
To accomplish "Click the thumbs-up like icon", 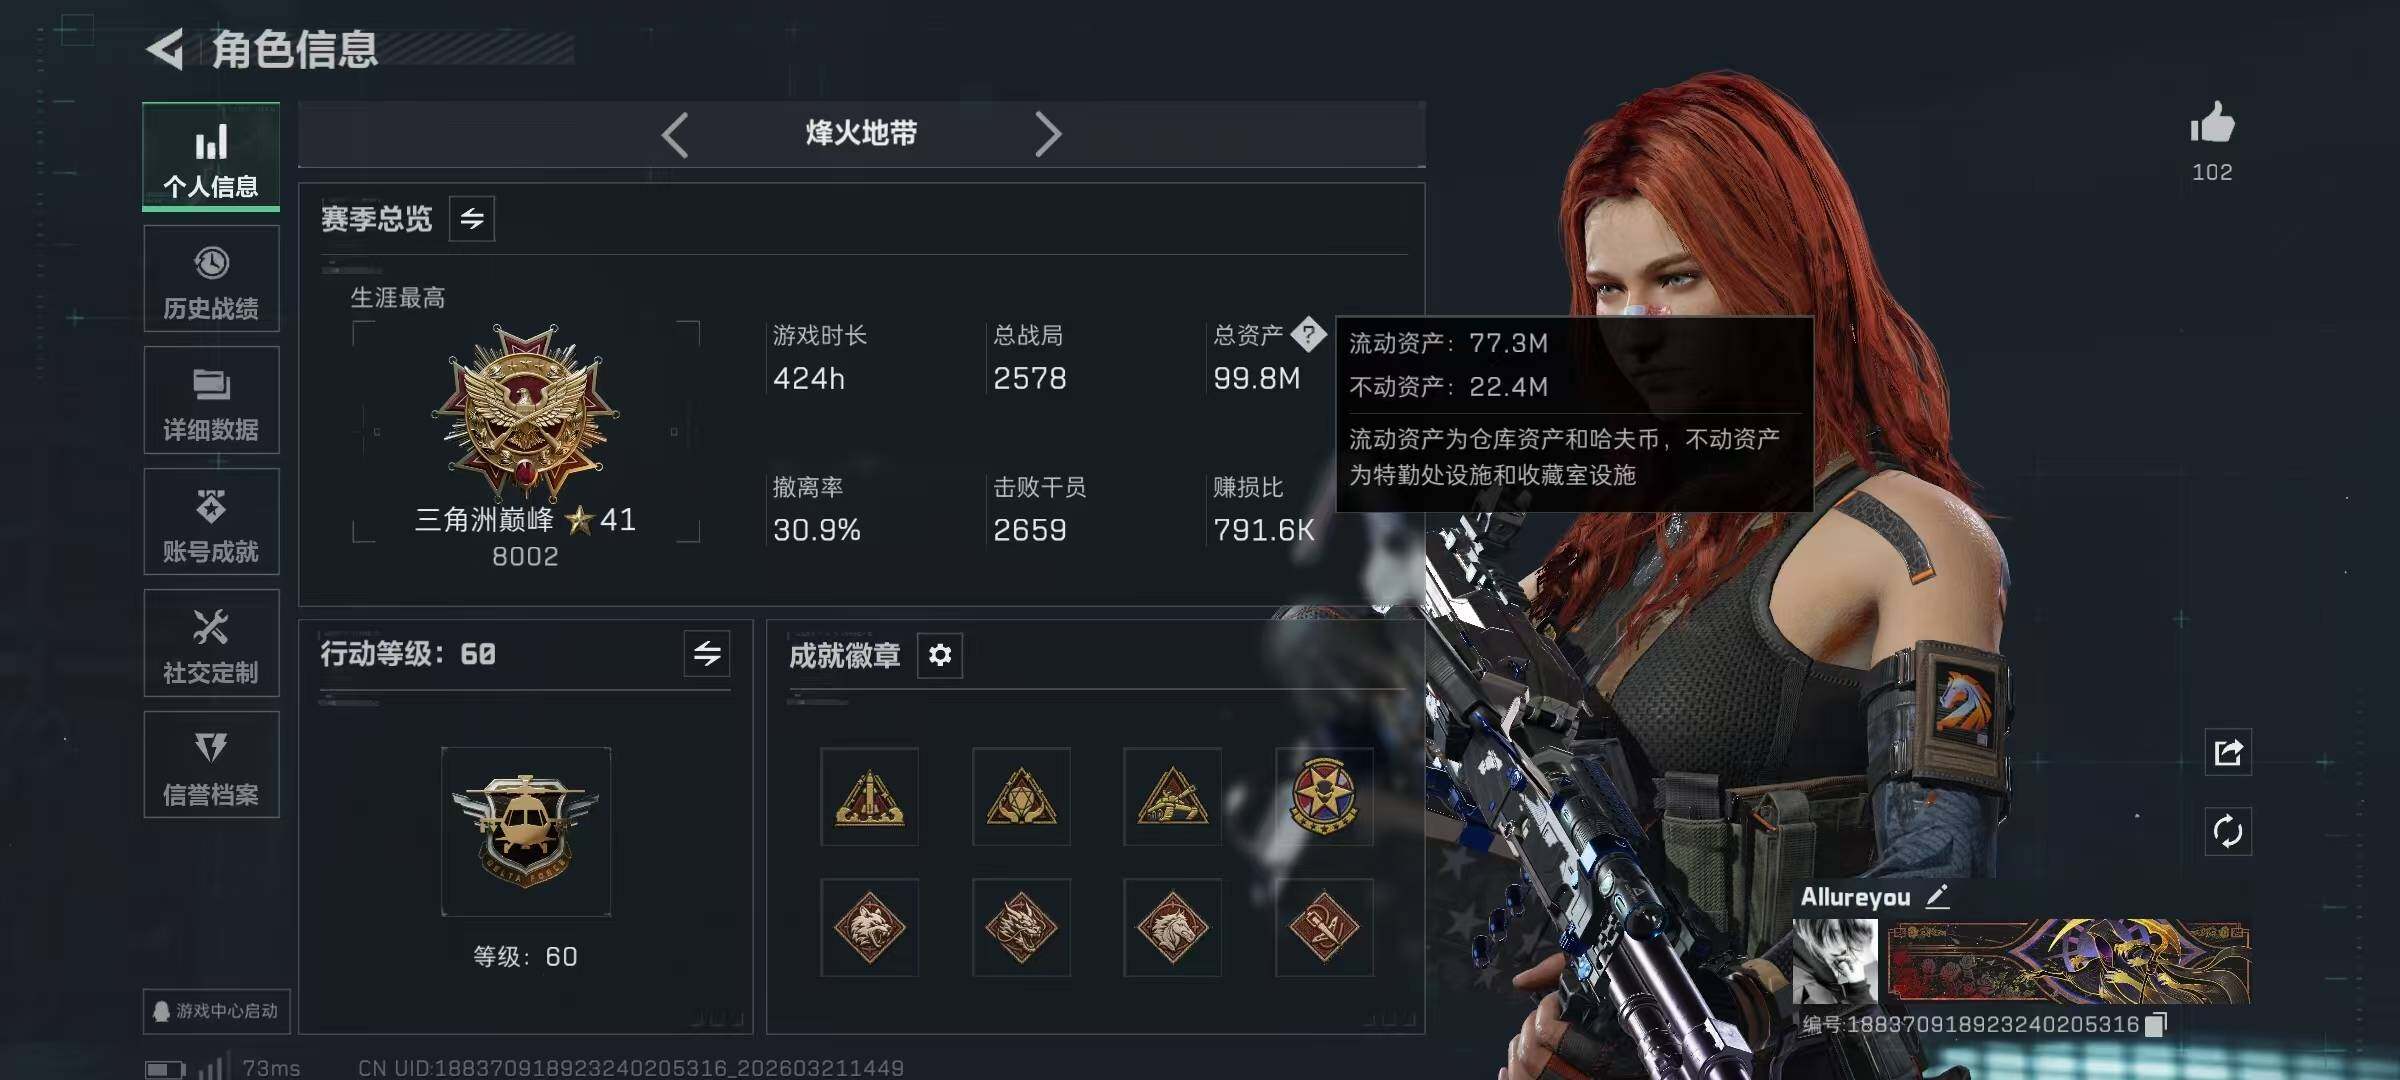I will pyautogui.click(x=2212, y=123).
